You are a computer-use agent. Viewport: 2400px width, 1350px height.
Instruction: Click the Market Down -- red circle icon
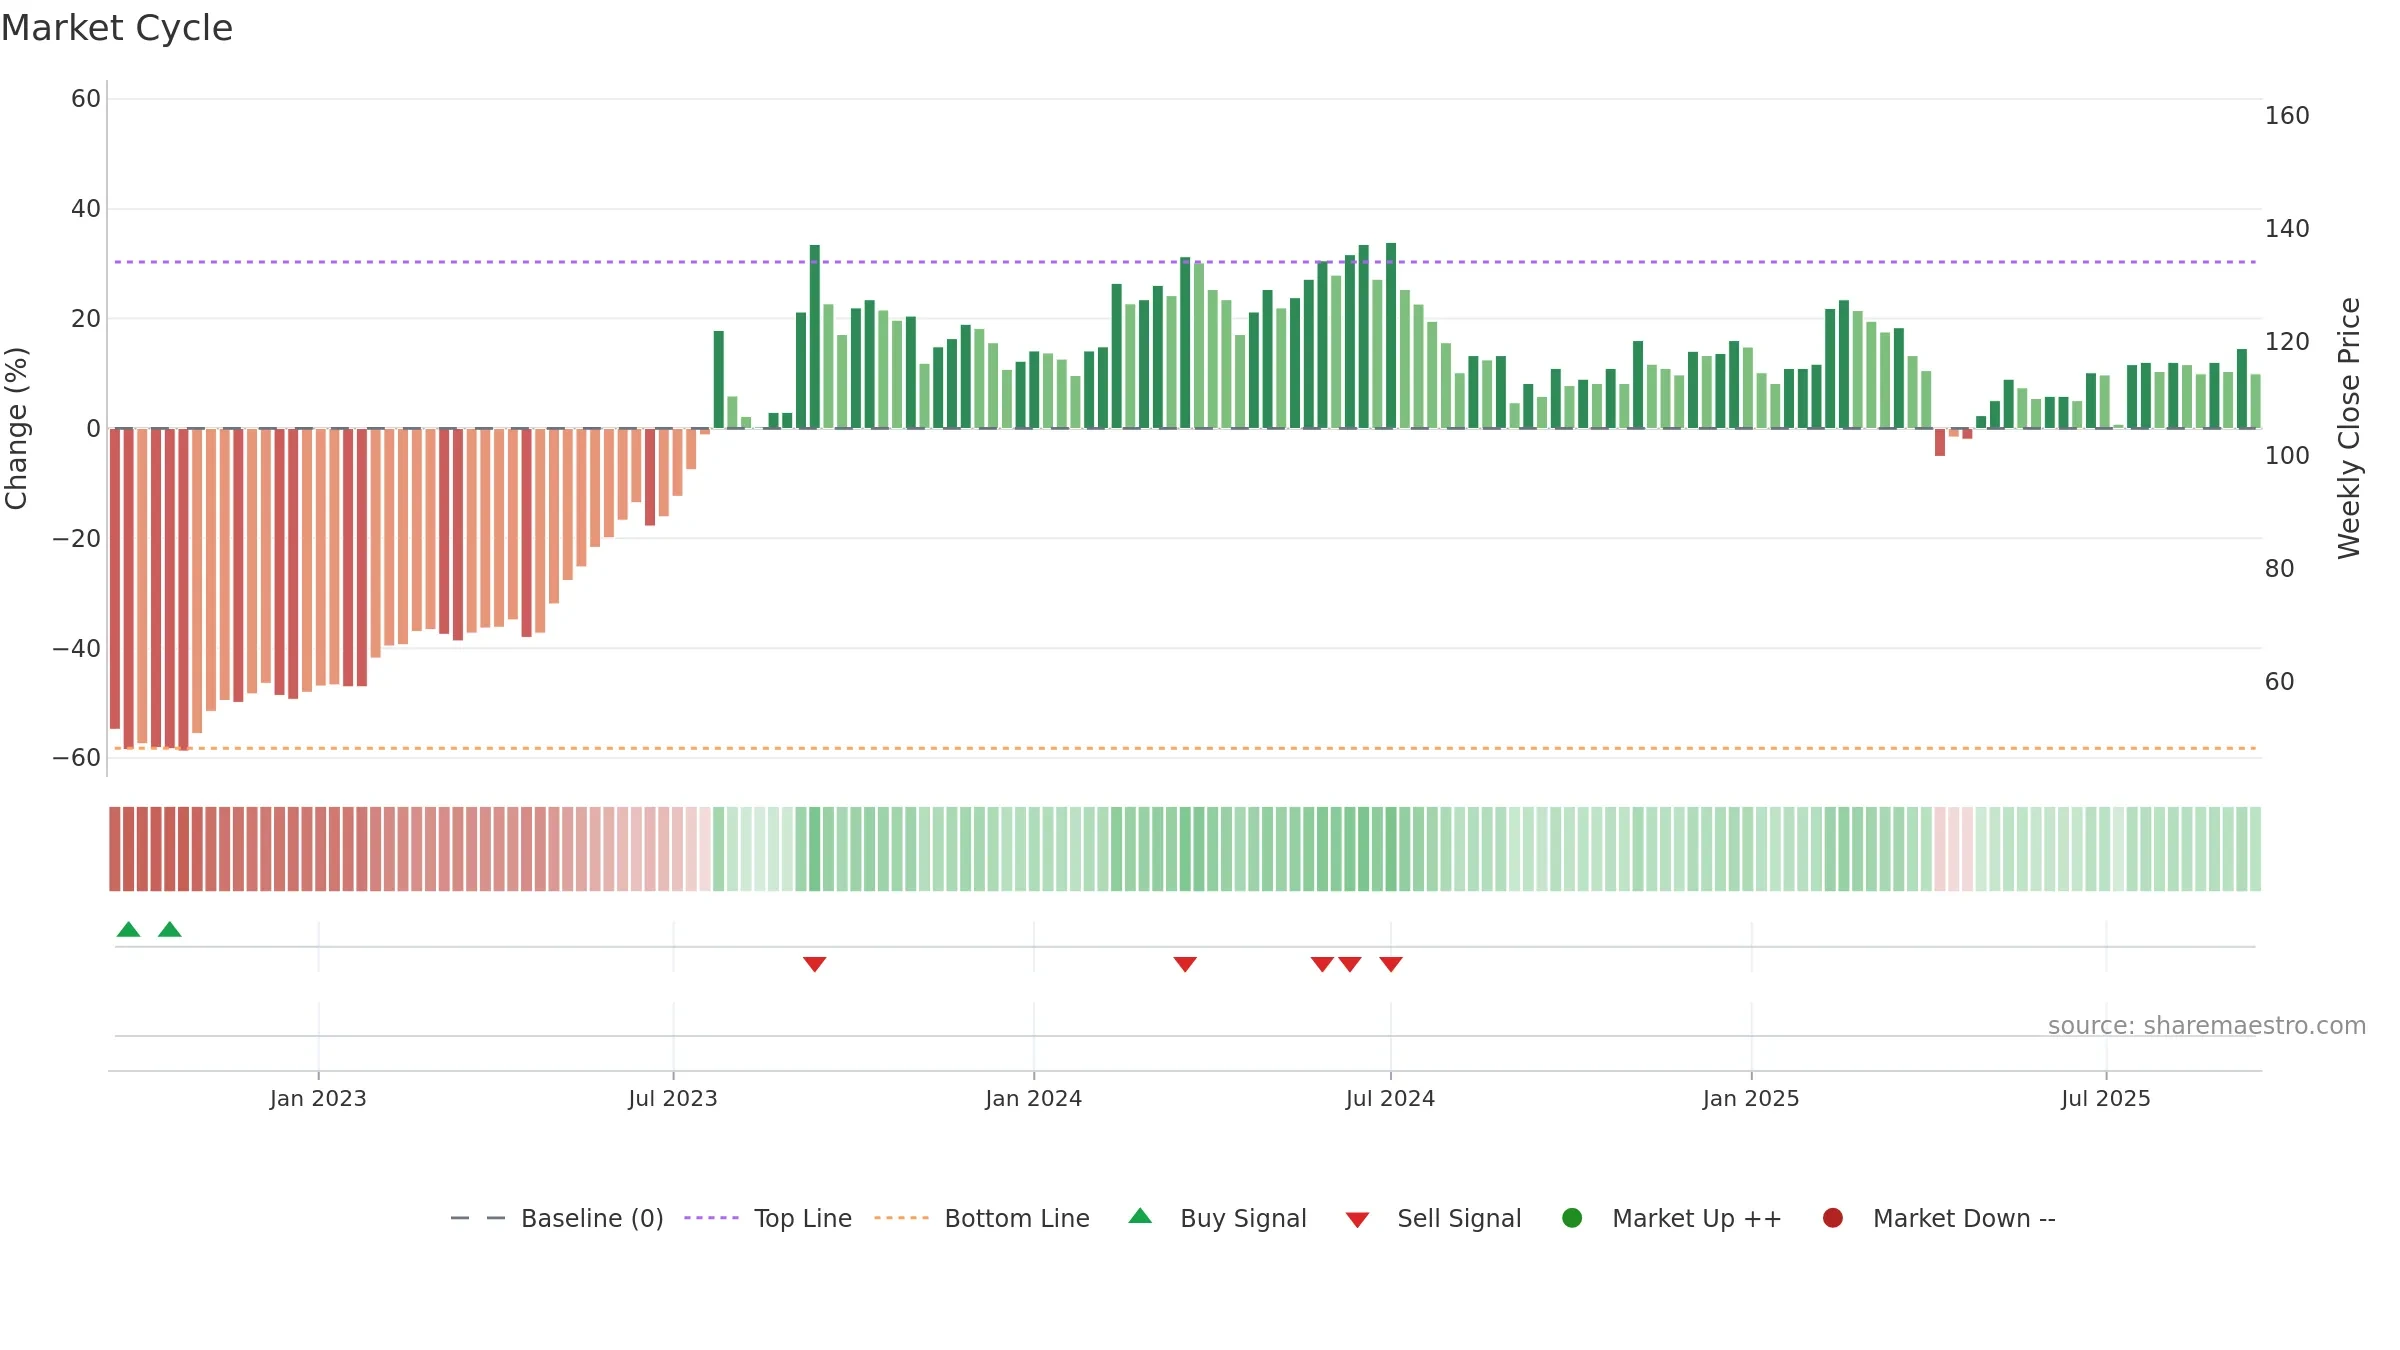point(1833,1218)
